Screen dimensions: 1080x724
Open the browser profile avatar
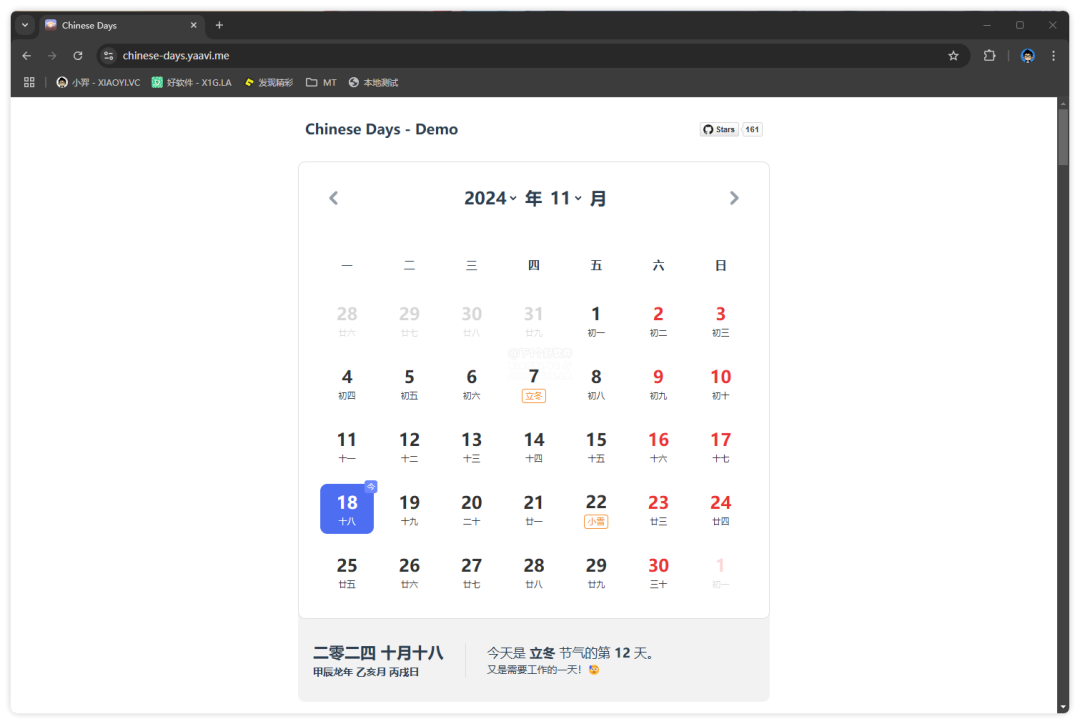click(1028, 56)
